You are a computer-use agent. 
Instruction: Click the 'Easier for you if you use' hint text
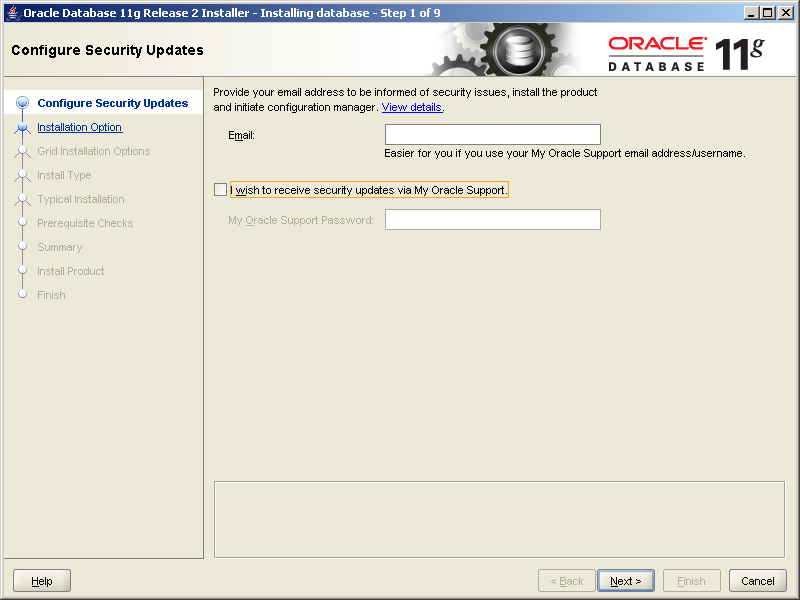click(565, 153)
